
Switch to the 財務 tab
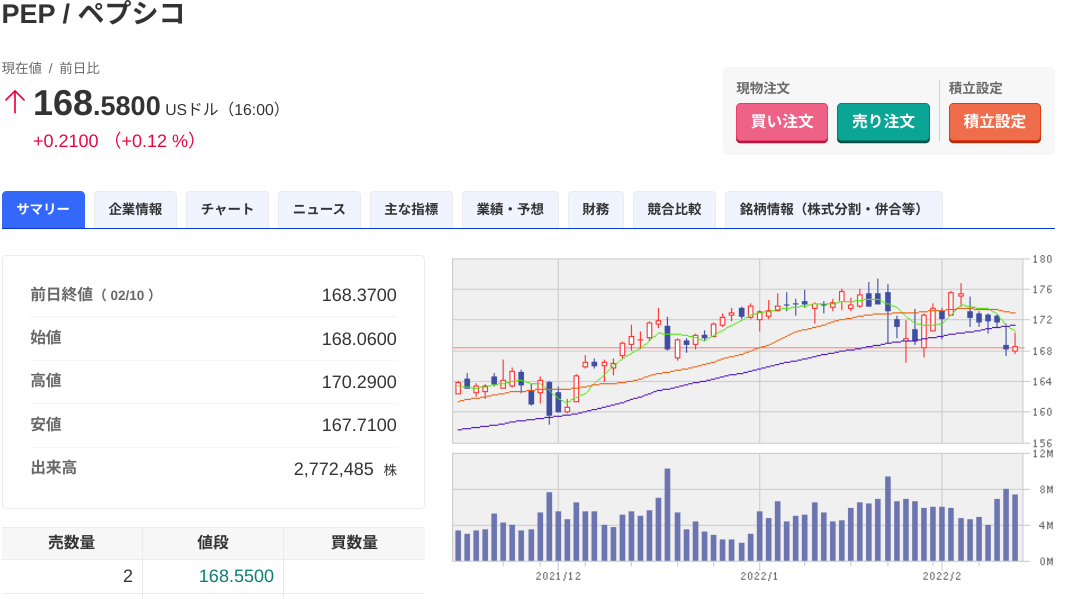point(596,209)
